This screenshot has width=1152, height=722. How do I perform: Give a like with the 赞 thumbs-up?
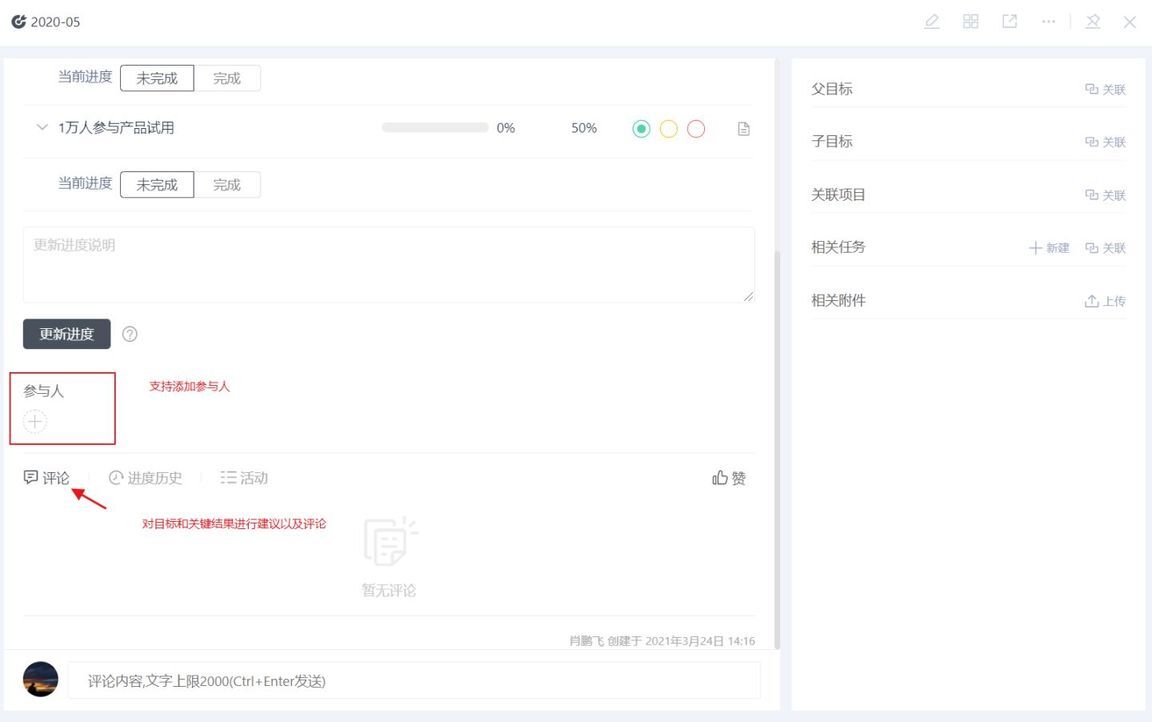pyautogui.click(x=729, y=478)
